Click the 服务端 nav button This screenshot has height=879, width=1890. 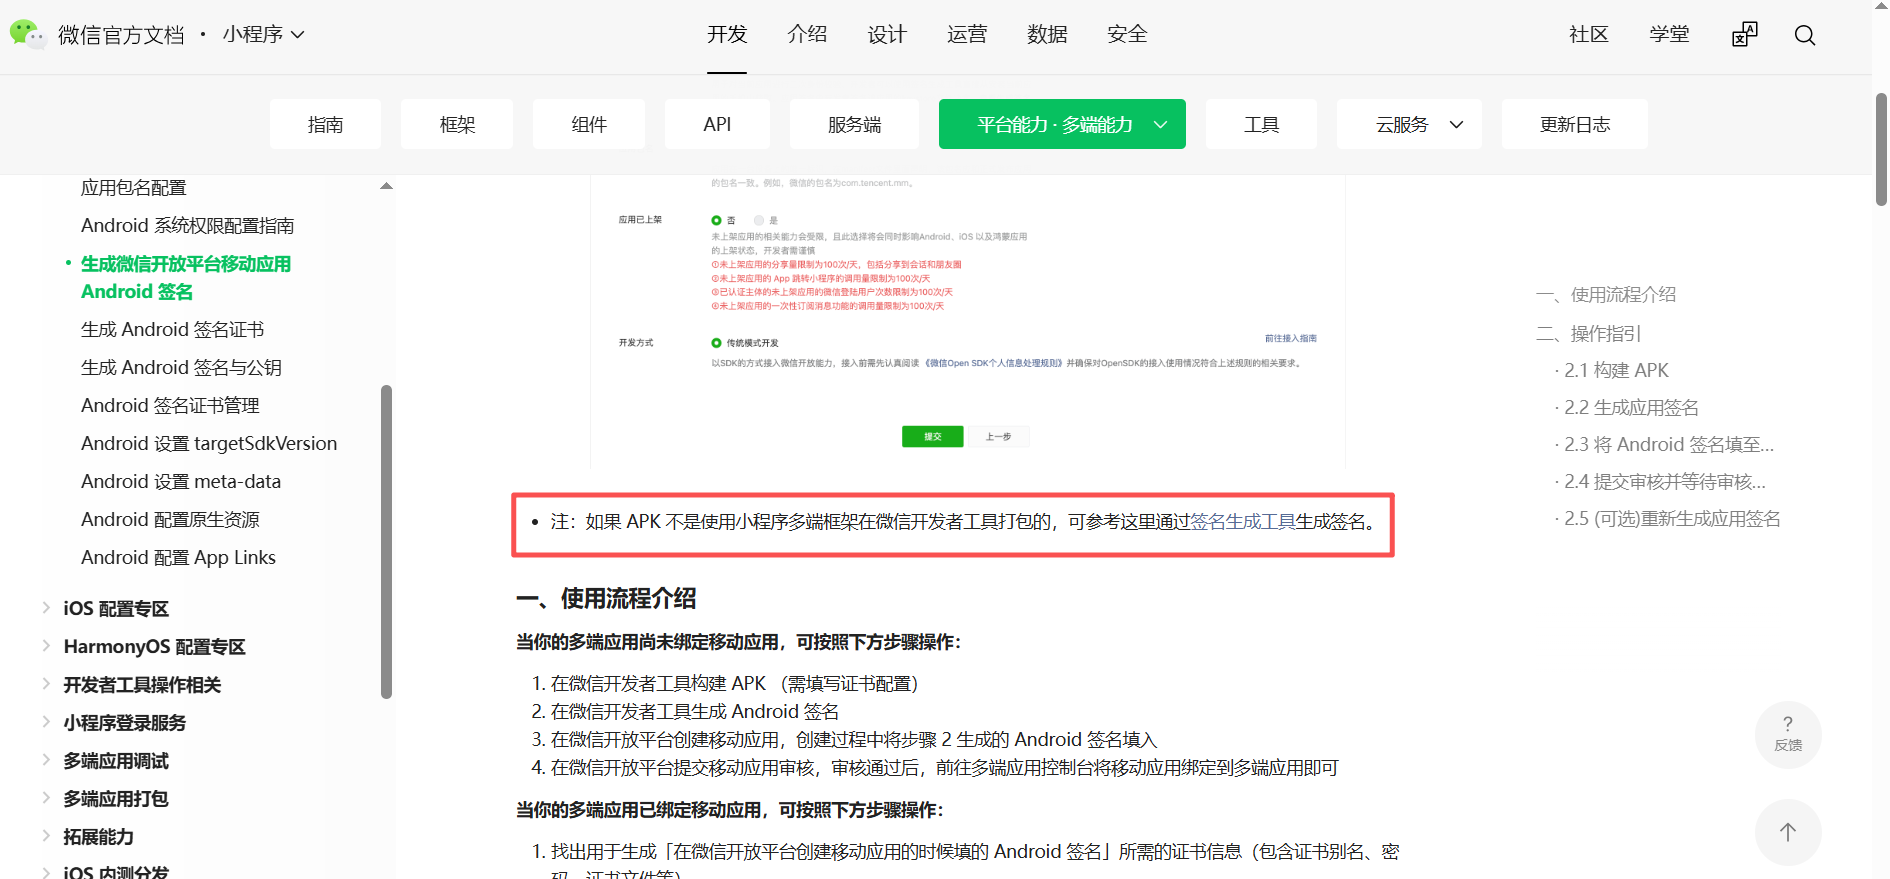point(854,124)
